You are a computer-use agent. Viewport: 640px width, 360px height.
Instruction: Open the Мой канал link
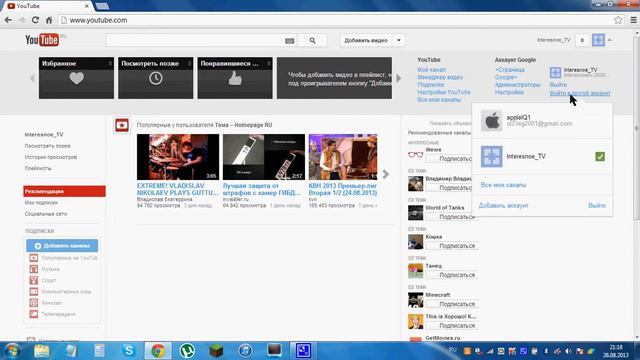pos(431,70)
